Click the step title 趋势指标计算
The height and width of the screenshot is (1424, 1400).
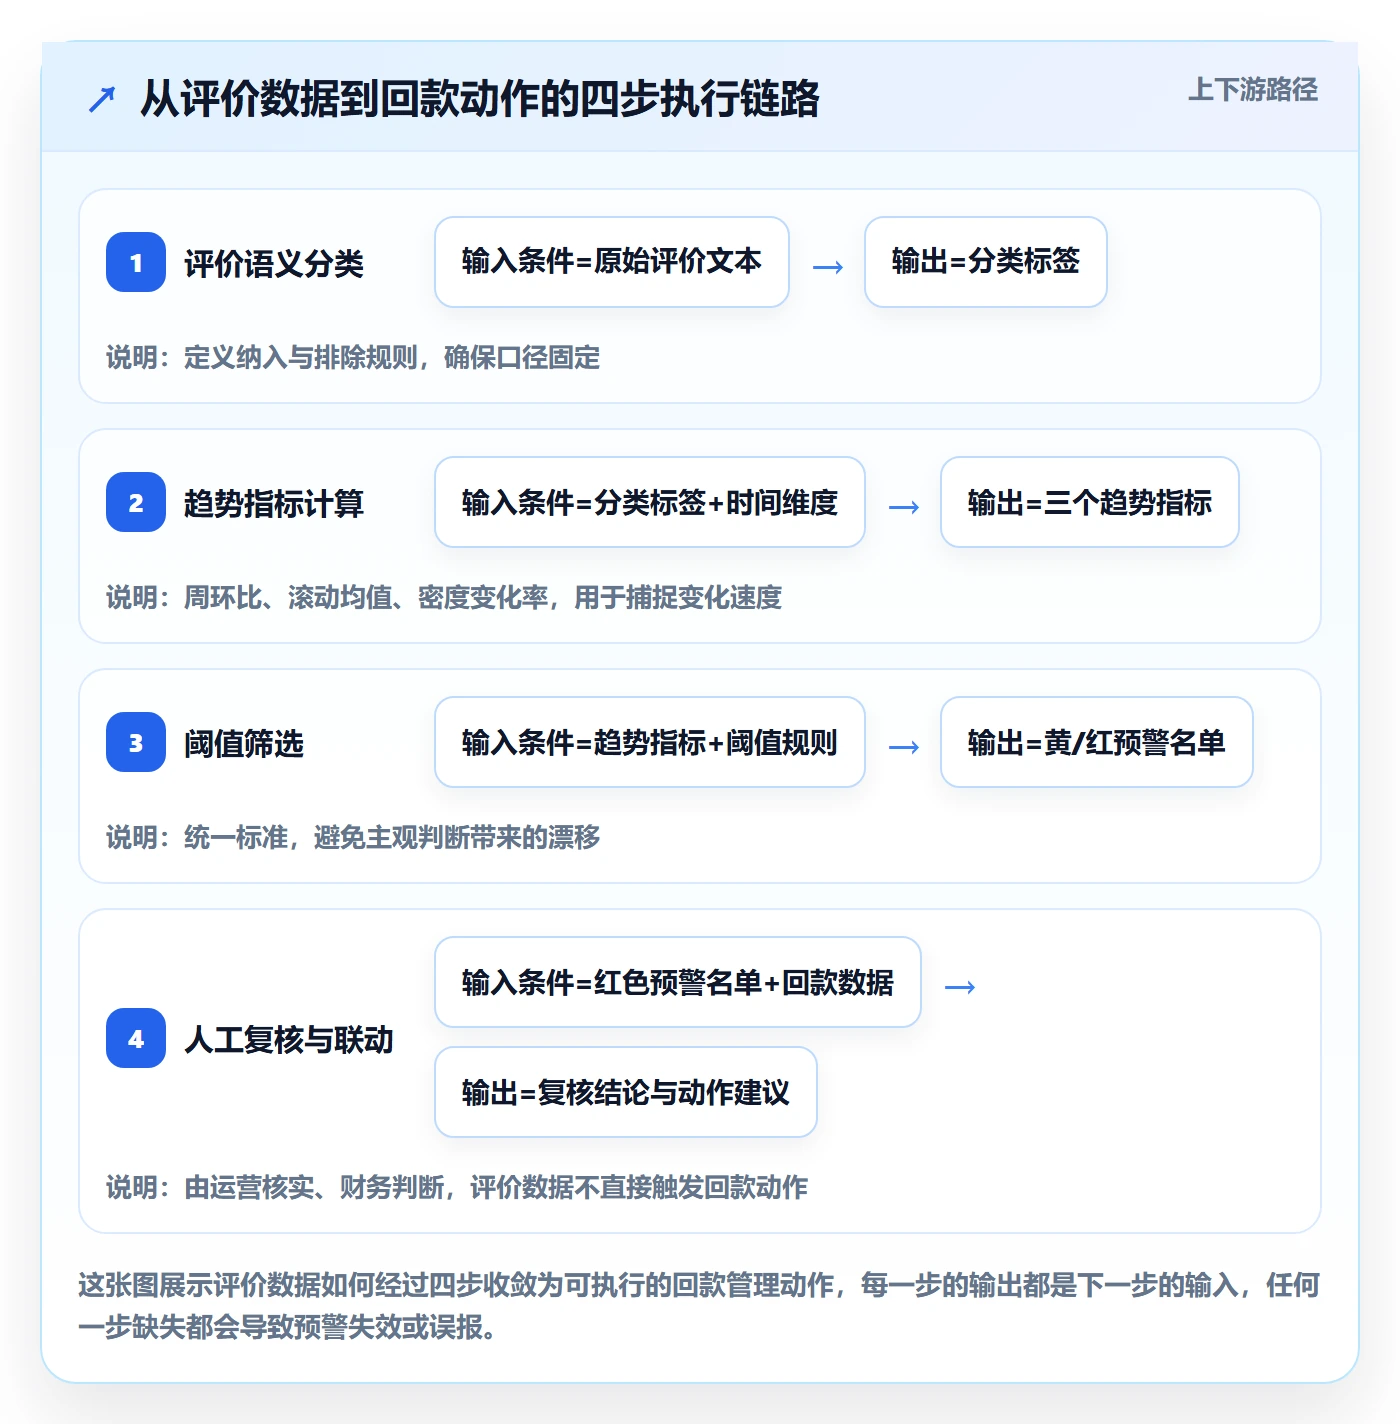click(x=274, y=504)
